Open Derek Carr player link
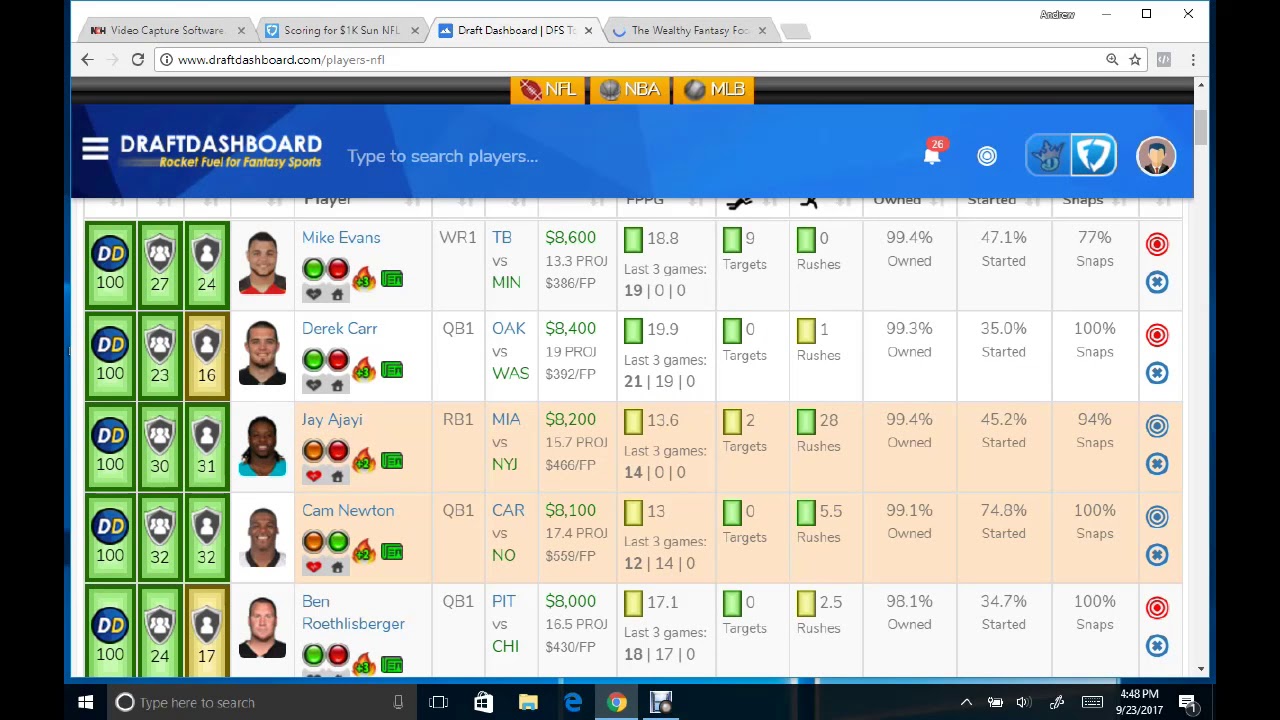The height and width of the screenshot is (720, 1280). pos(340,329)
